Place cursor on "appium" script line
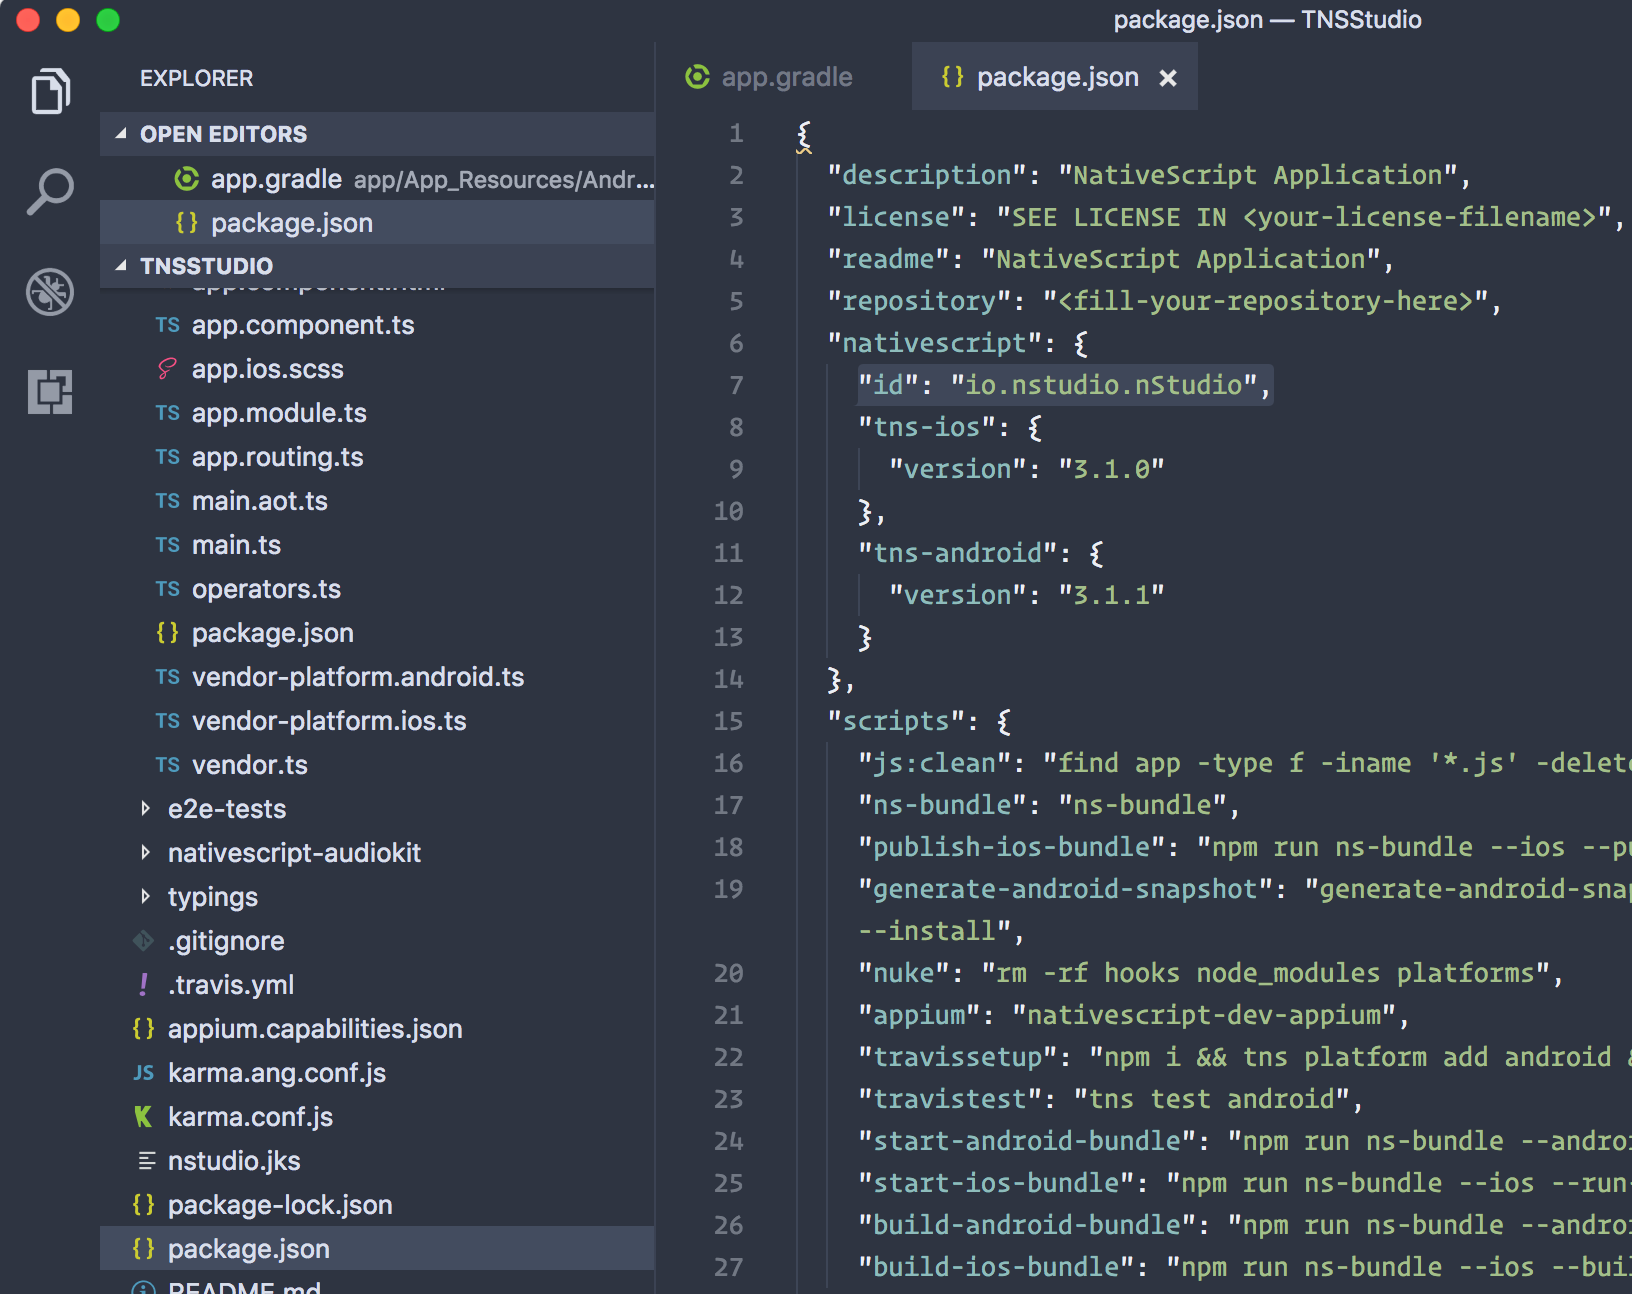 coord(1133,1015)
